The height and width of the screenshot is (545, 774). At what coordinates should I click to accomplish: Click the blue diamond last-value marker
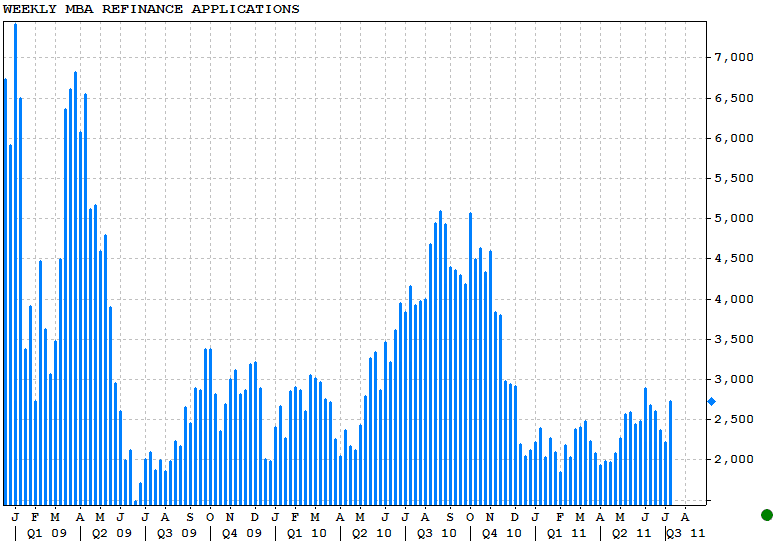click(x=712, y=402)
